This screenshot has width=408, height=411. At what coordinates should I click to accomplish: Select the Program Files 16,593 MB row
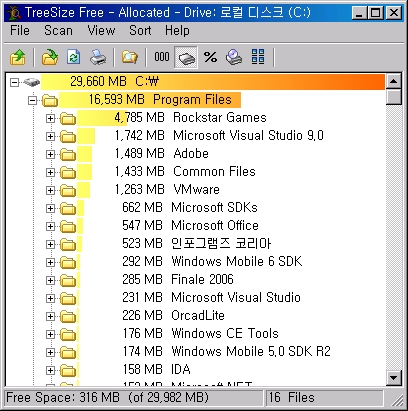coord(150,100)
